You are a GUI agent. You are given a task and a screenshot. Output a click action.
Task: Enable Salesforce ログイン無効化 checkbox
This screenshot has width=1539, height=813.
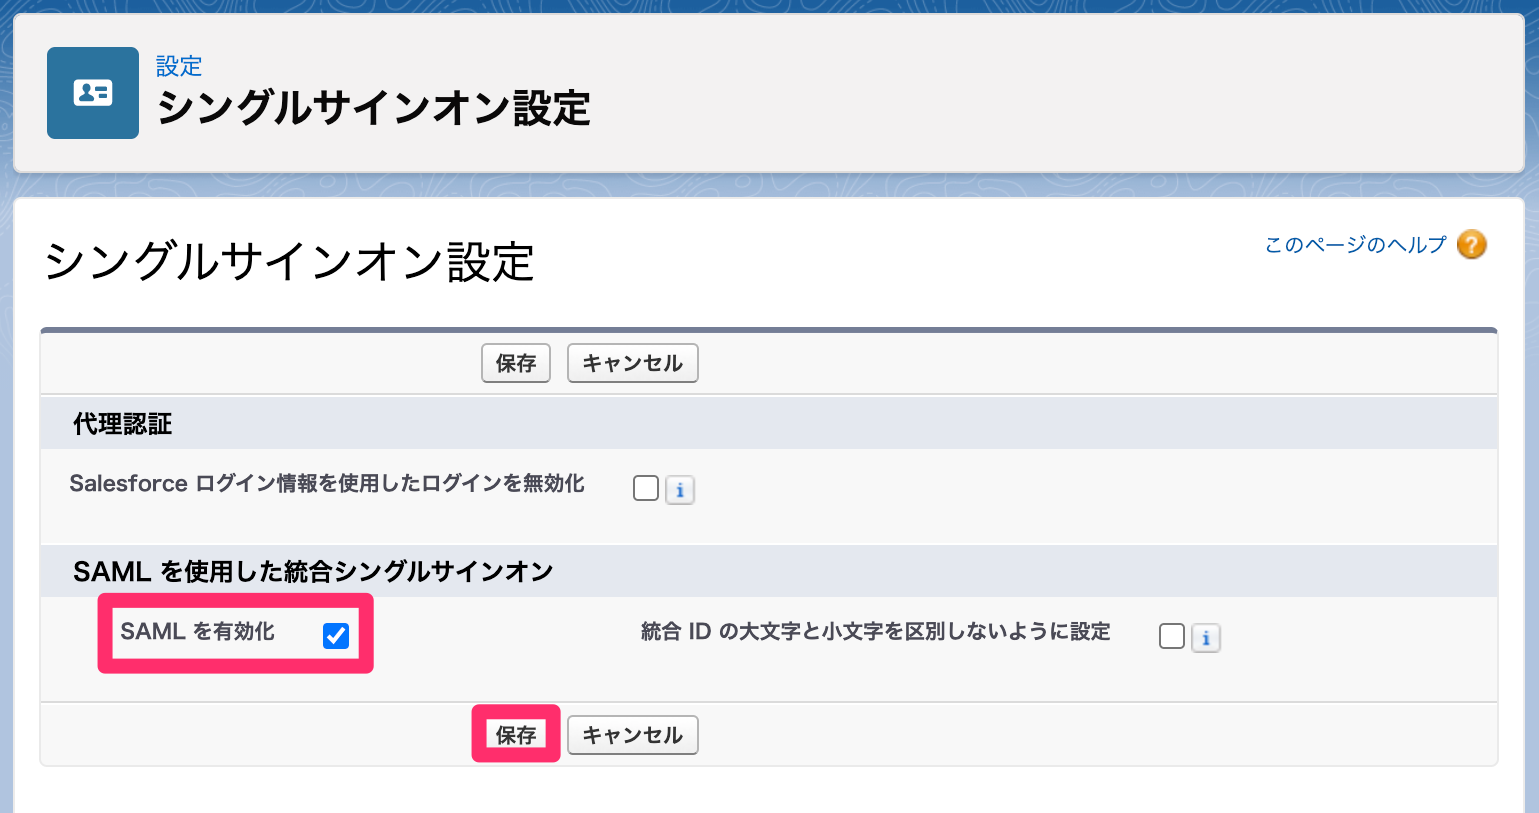(x=646, y=488)
